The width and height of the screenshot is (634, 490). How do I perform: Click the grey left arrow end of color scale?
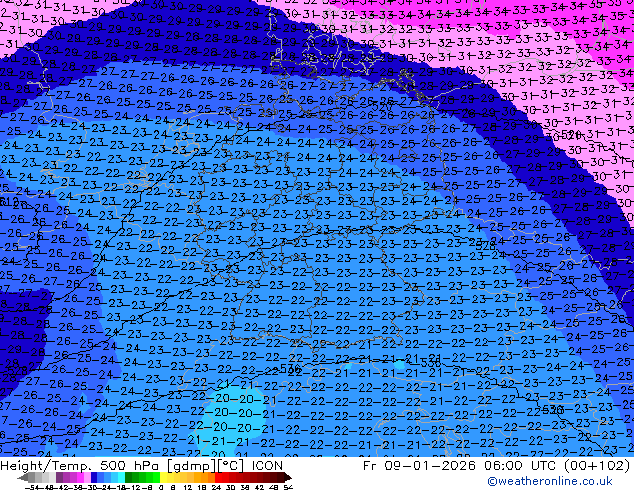point(23,477)
